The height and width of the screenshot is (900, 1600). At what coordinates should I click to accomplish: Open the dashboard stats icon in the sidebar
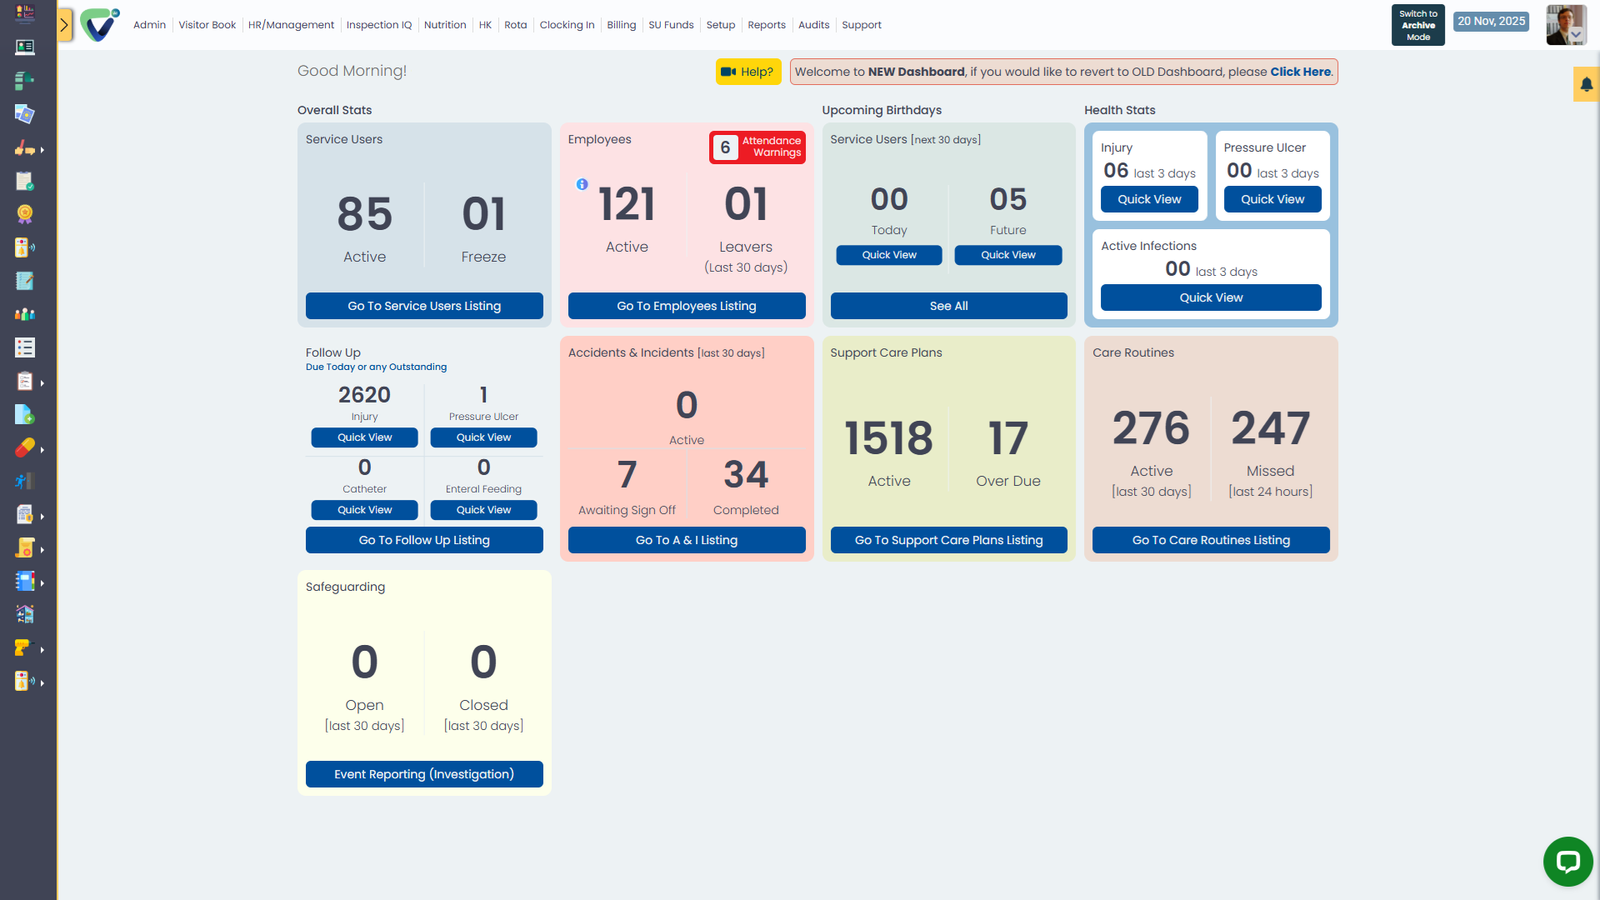(x=24, y=13)
